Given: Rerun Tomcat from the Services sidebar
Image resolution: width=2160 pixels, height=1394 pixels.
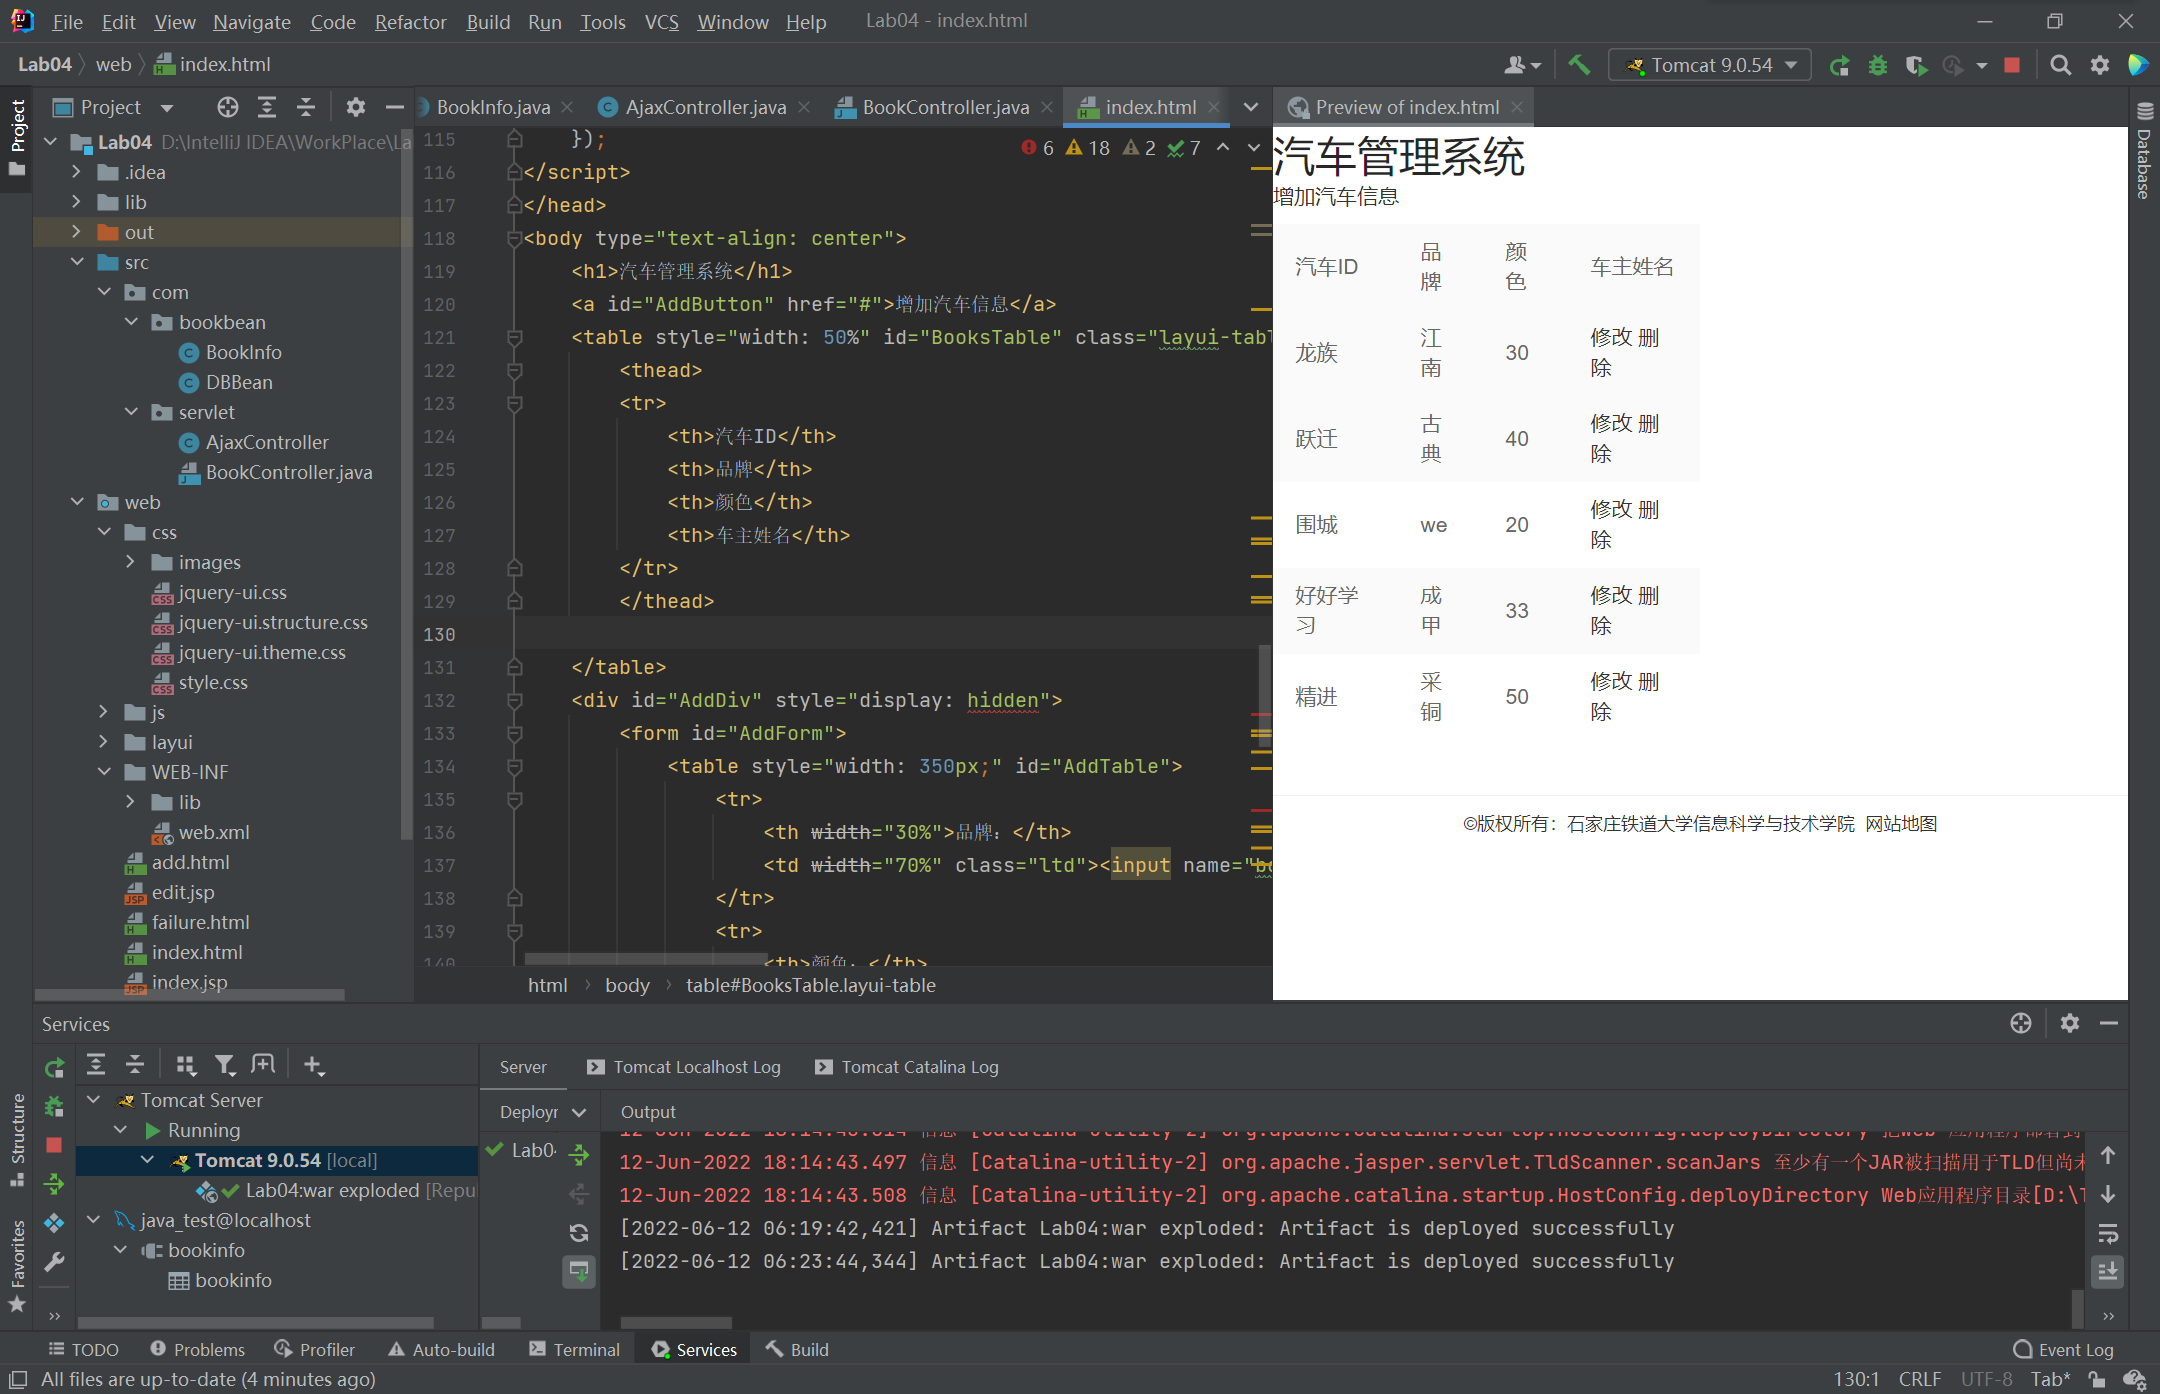Looking at the screenshot, I should coord(54,1067).
